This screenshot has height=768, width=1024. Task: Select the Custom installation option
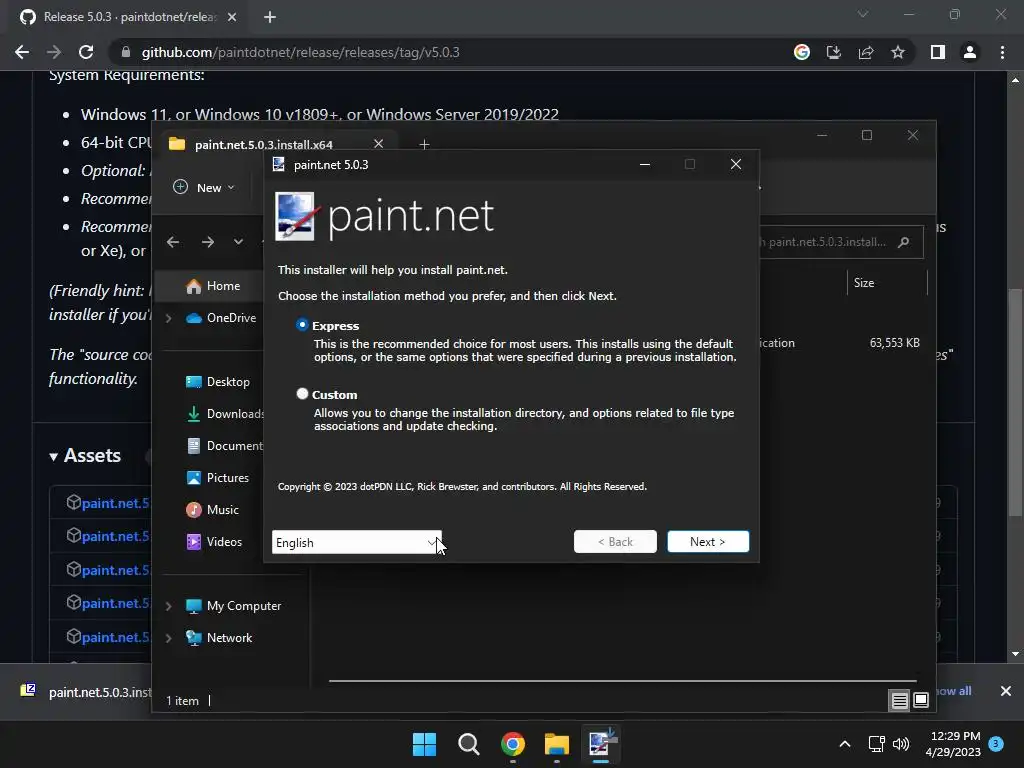pyautogui.click(x=302, y=394)
